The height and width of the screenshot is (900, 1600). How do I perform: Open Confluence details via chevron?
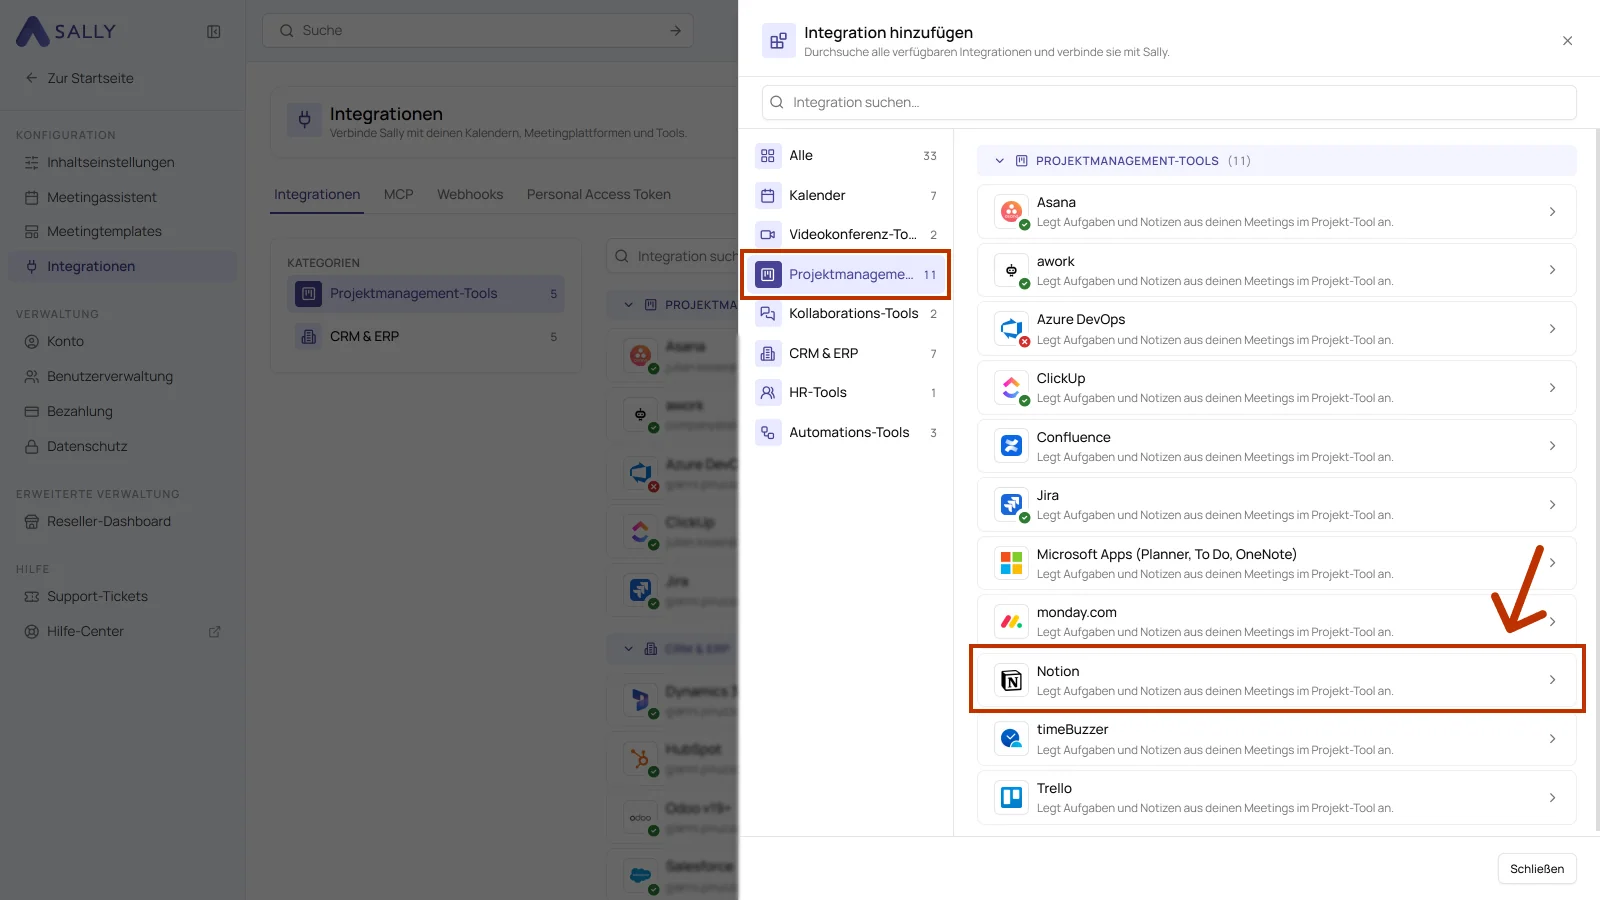(x=1552, y=446)
